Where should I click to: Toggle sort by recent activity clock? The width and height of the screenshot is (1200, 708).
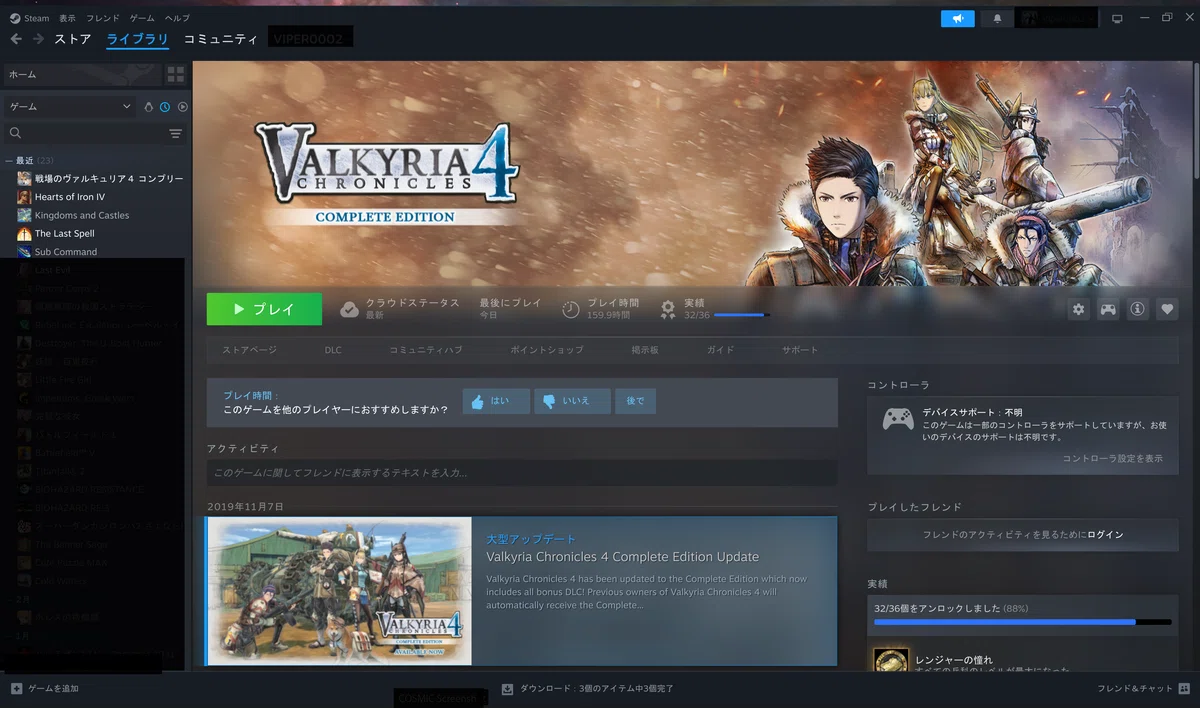coord(165,106)
